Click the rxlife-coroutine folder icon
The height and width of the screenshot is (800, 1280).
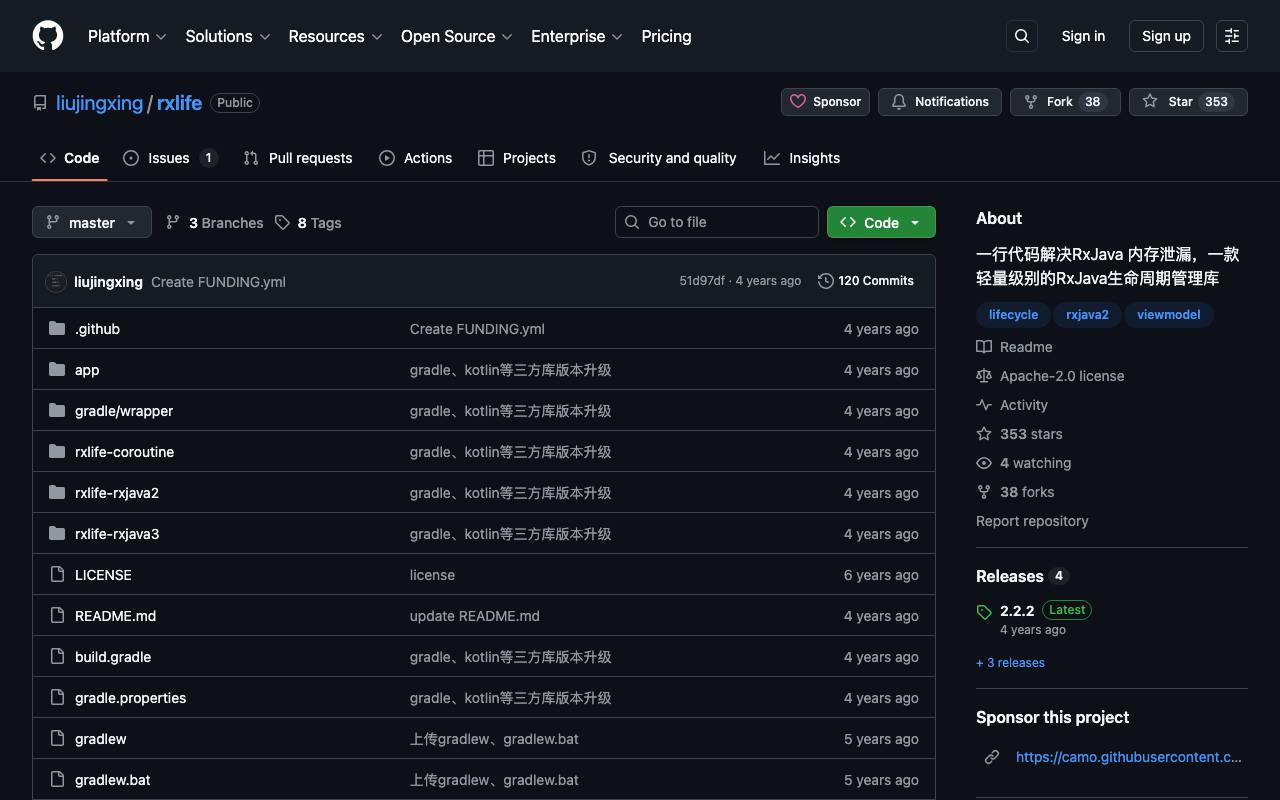coord(57,452)
